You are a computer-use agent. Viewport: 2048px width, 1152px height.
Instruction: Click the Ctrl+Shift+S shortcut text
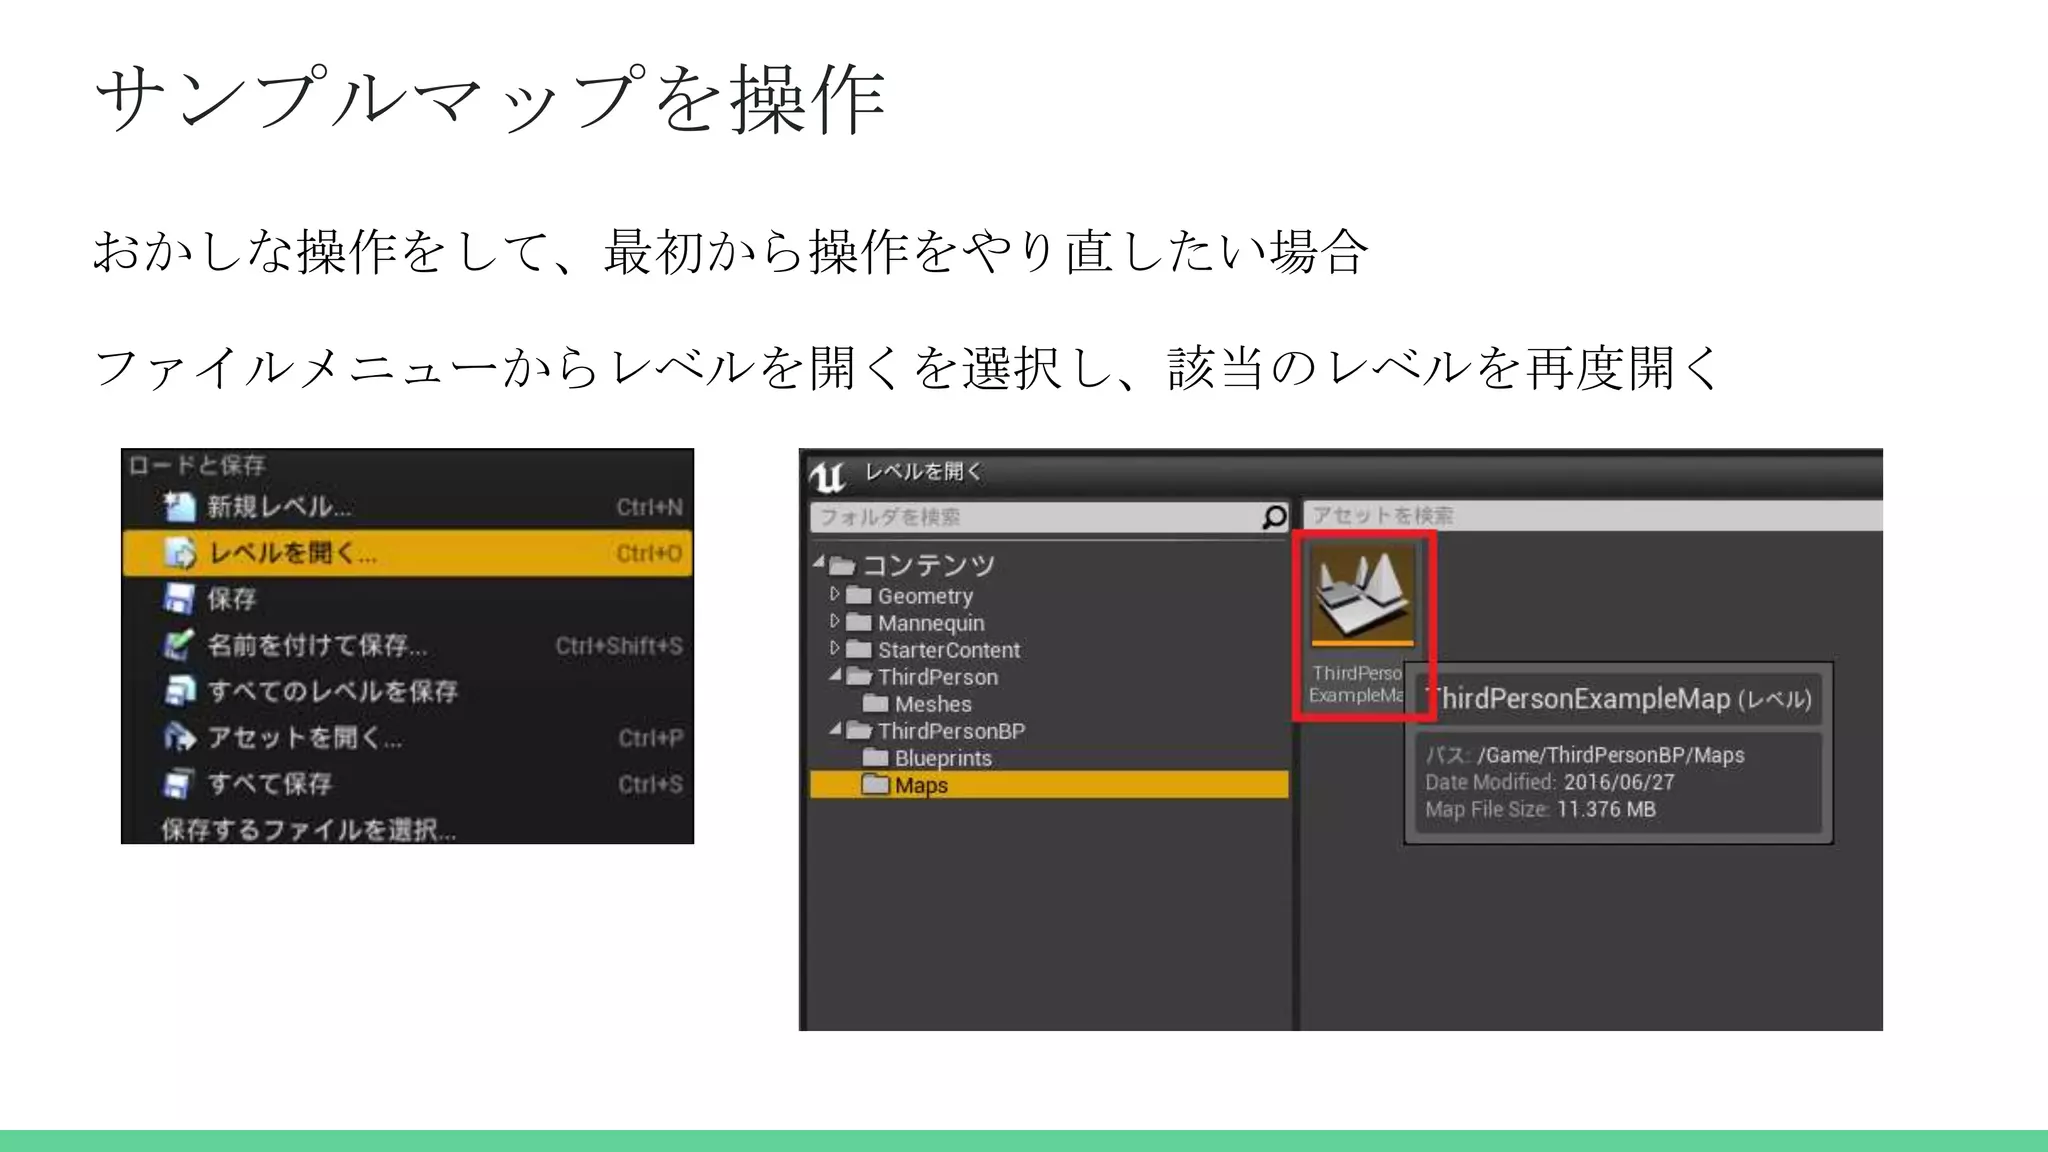(619, 646)
